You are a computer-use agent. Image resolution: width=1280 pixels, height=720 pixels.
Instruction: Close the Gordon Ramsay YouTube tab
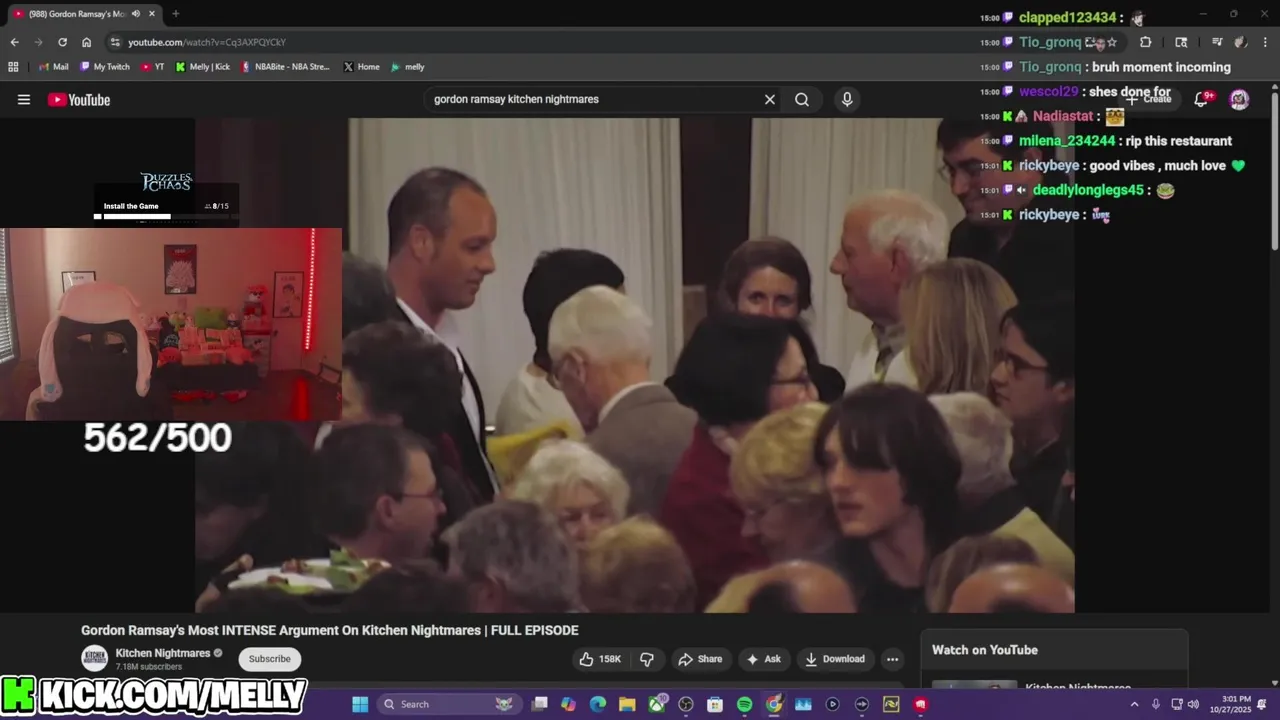150,14
